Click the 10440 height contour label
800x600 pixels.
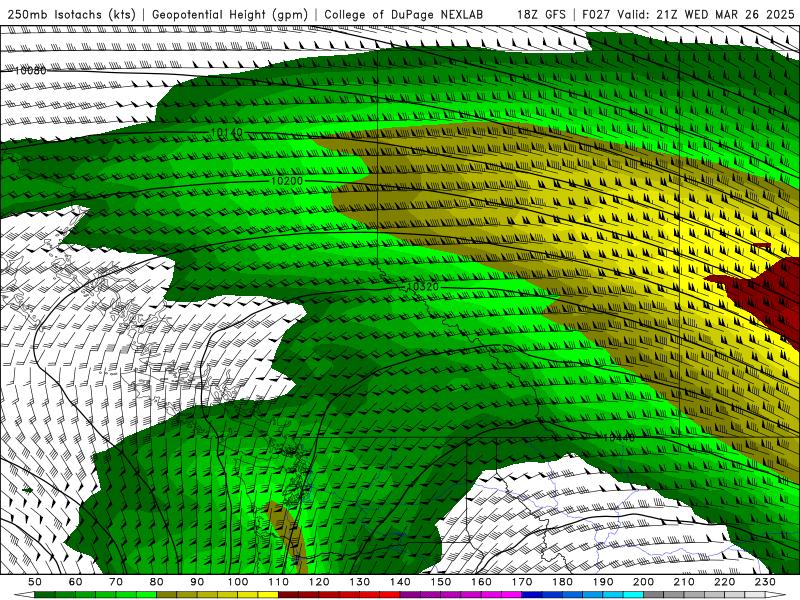[x=619, y=438]
